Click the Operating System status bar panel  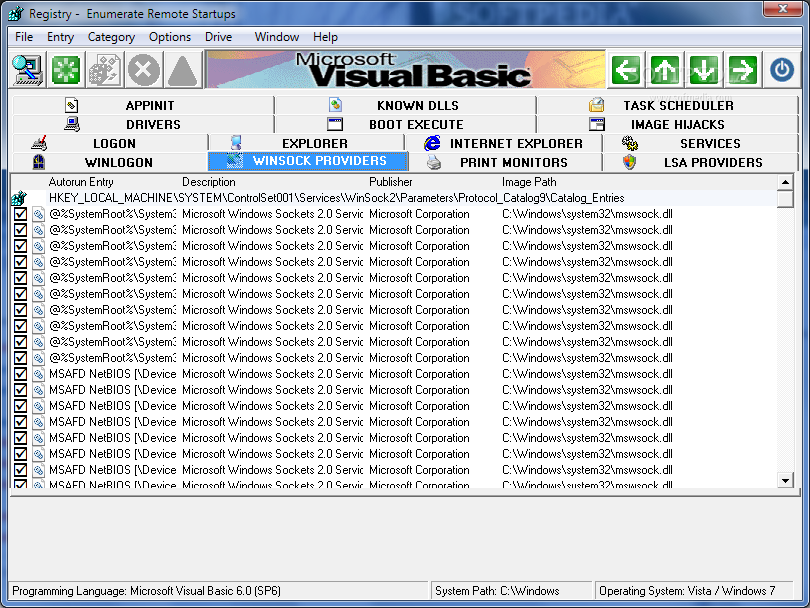point(696,591)
